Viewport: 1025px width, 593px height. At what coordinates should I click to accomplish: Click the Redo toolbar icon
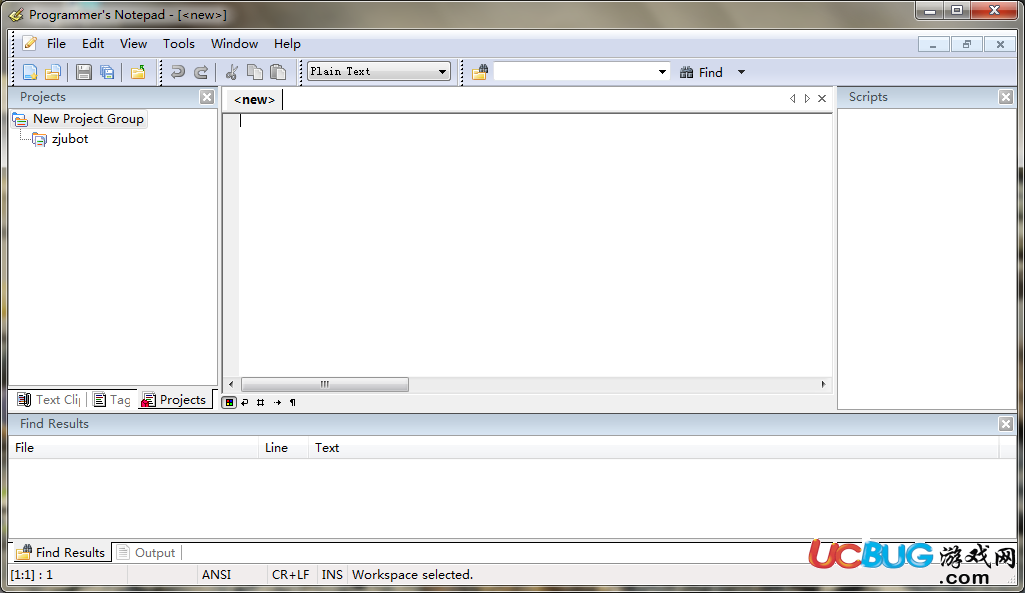click(201, 72)
